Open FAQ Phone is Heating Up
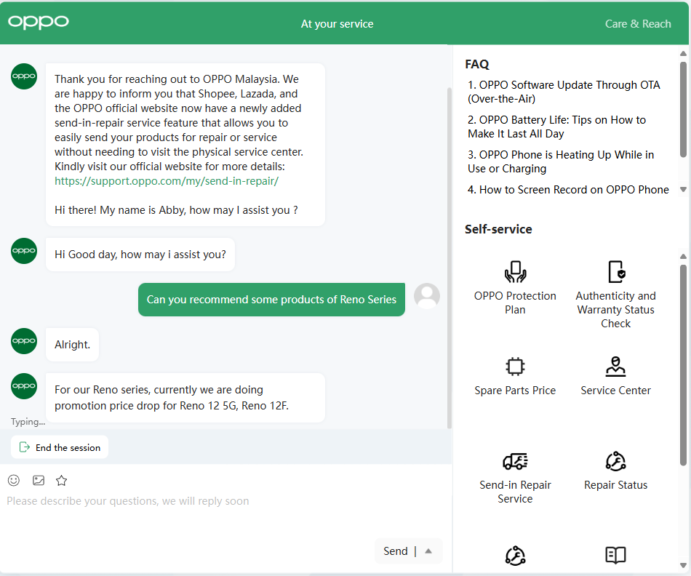The image size is (691, 576). pos(561,161)
